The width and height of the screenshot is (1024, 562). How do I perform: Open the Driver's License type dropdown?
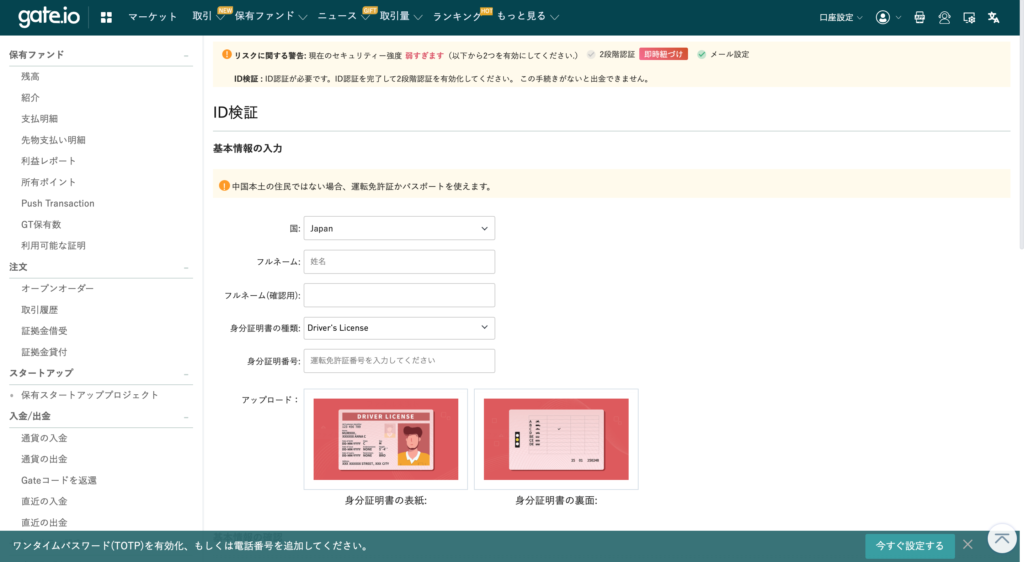pos(399,328)
